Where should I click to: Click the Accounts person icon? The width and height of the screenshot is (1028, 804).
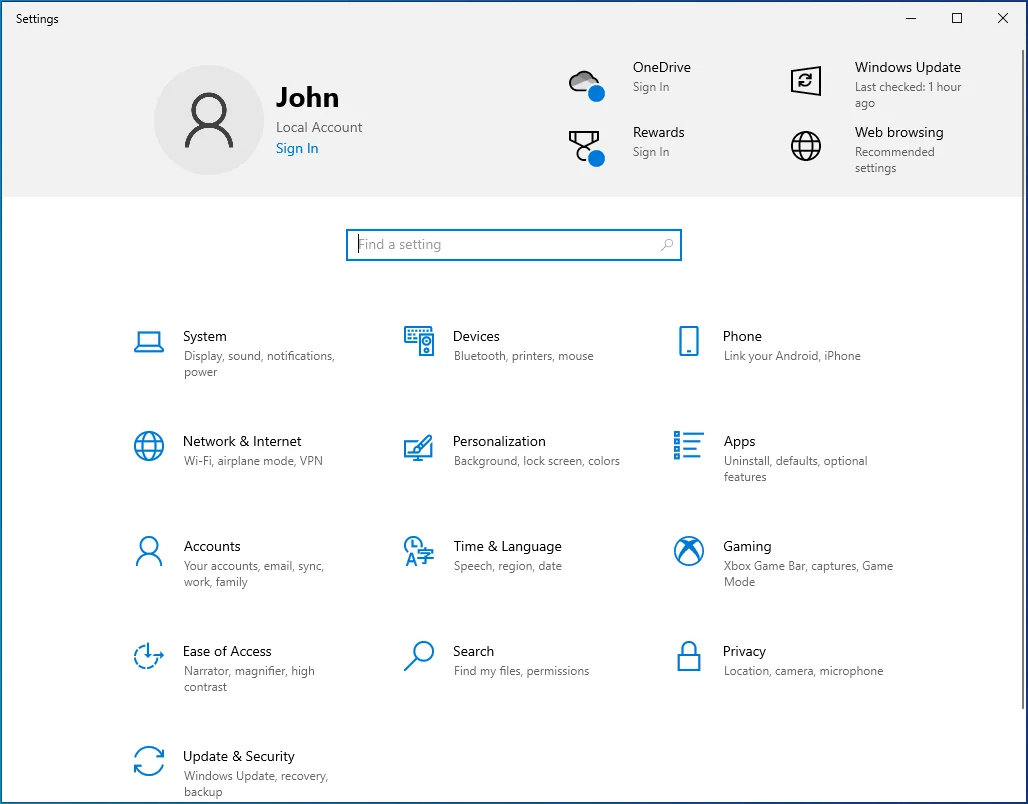tap(149, 551)
